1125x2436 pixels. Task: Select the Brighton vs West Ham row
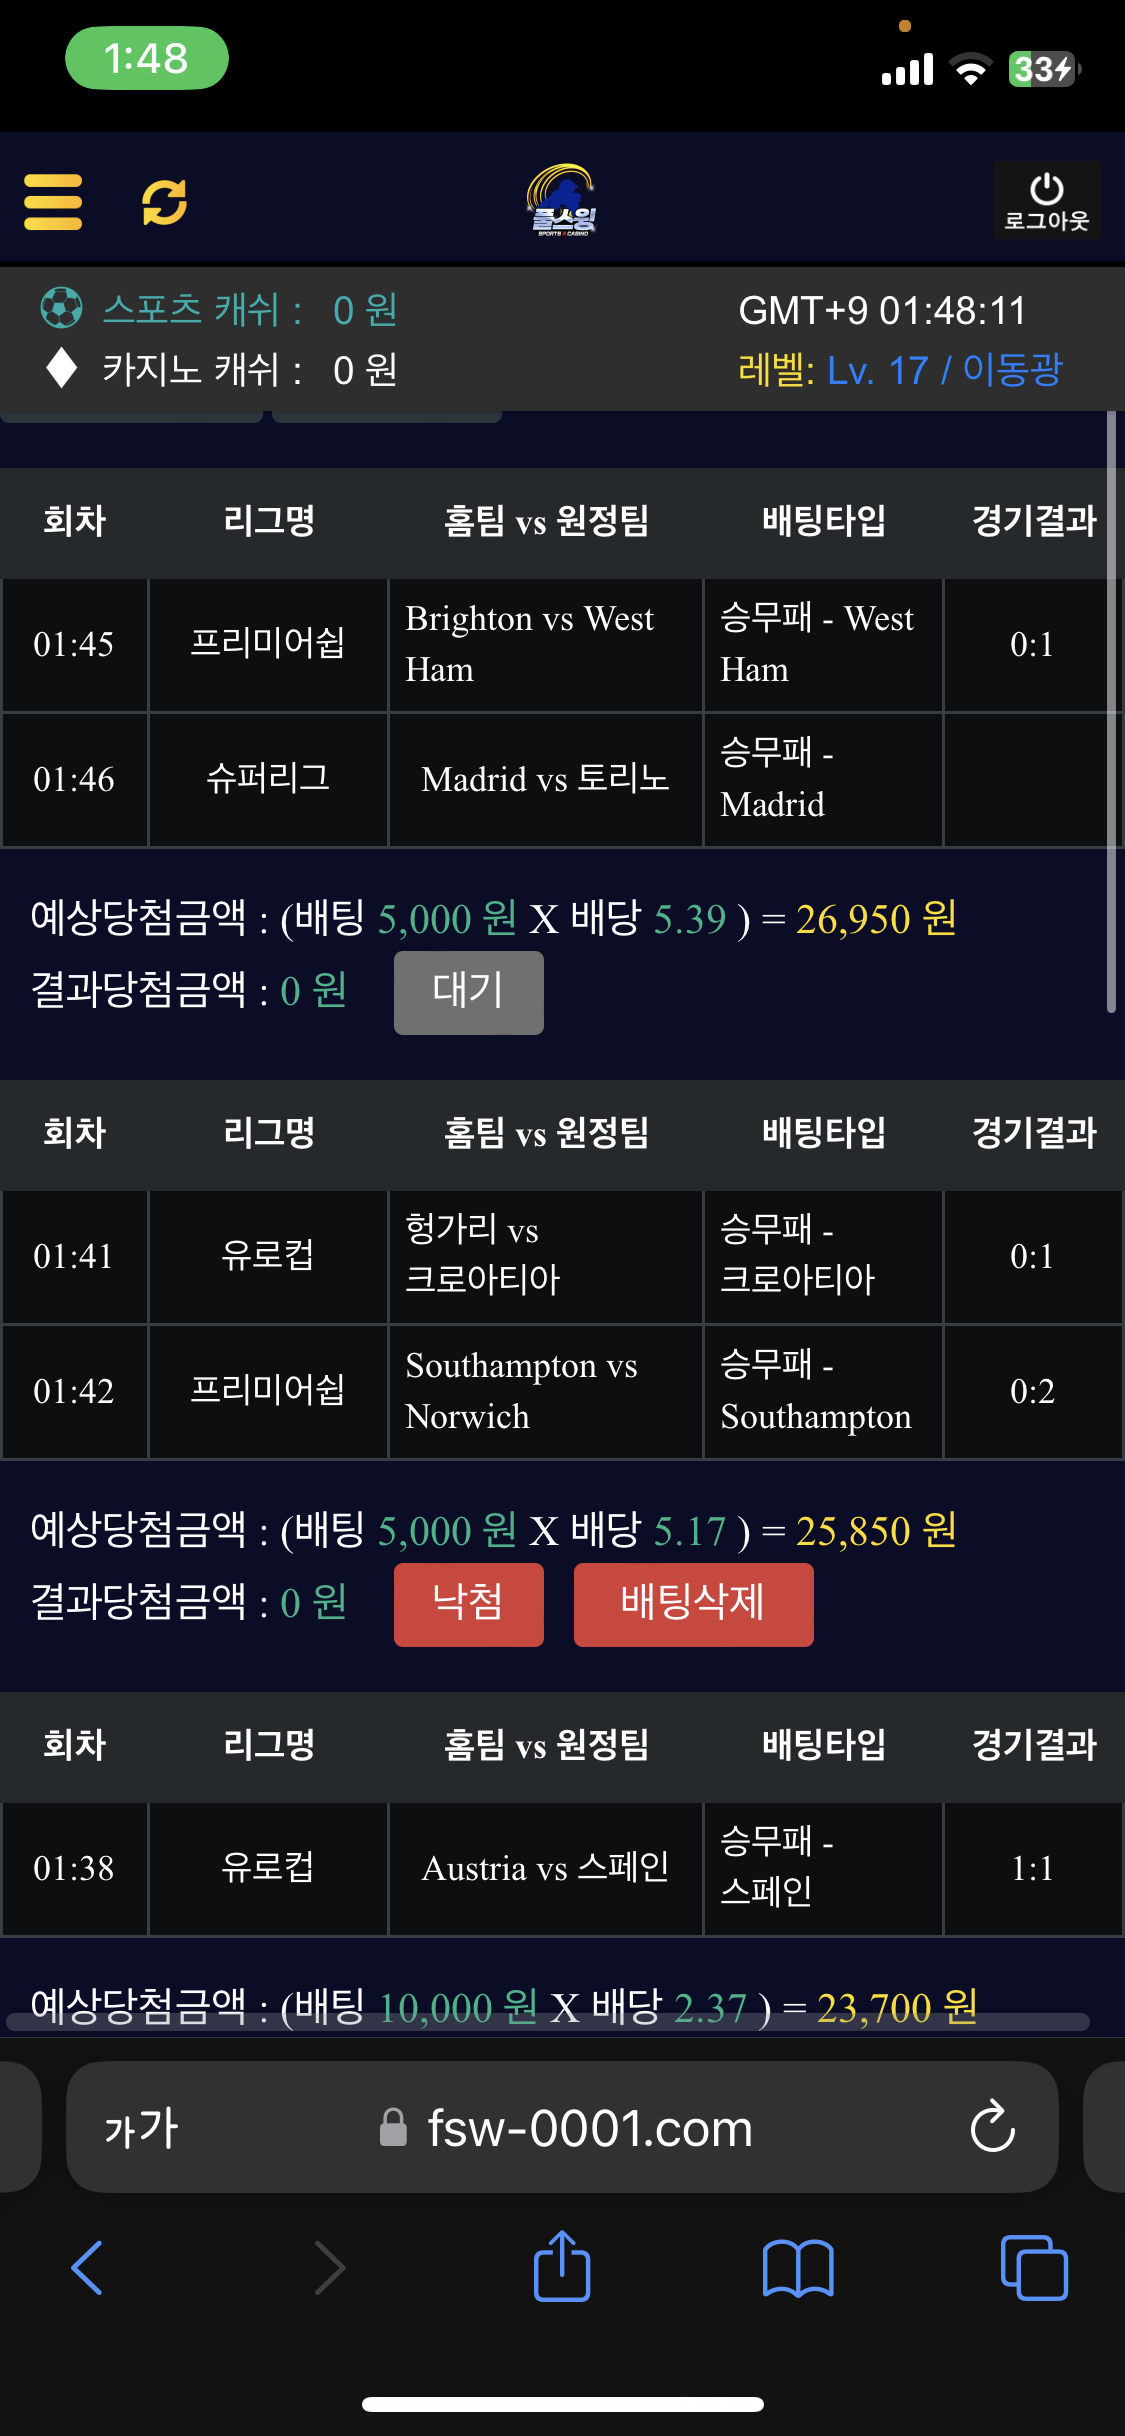tap(545, 645)
